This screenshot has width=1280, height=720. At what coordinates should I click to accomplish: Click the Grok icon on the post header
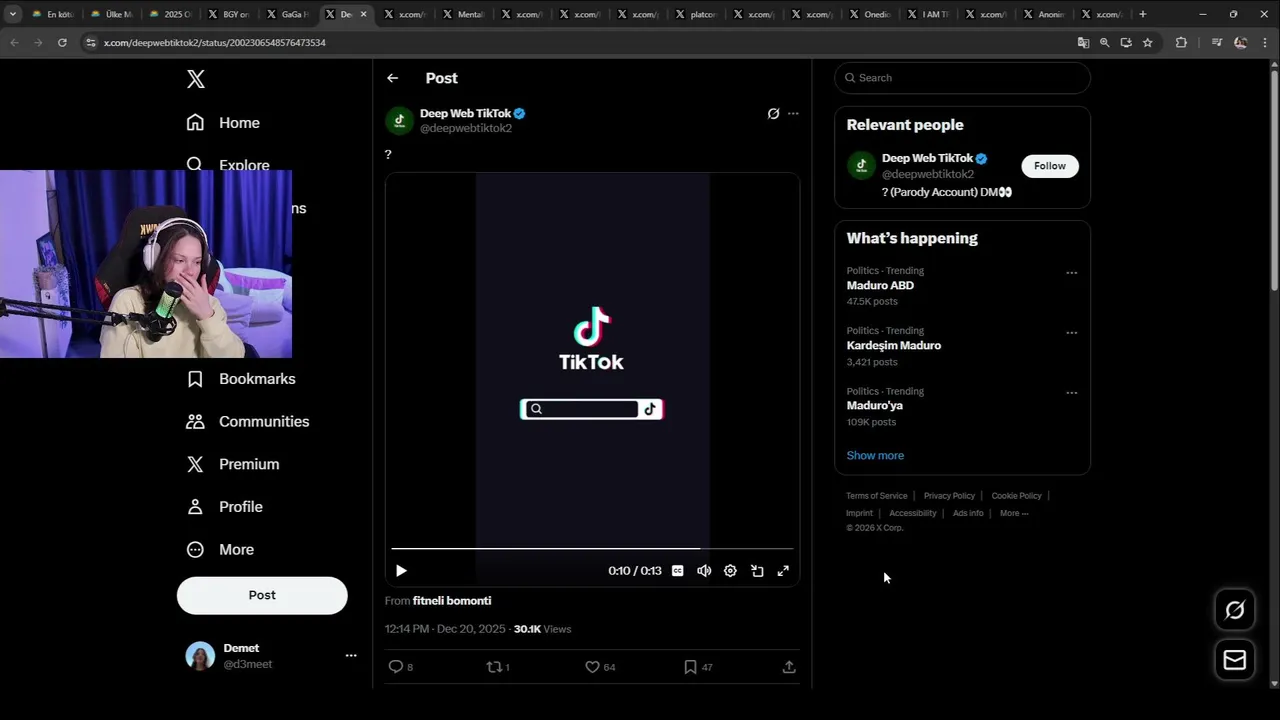[x=773, y=114]
